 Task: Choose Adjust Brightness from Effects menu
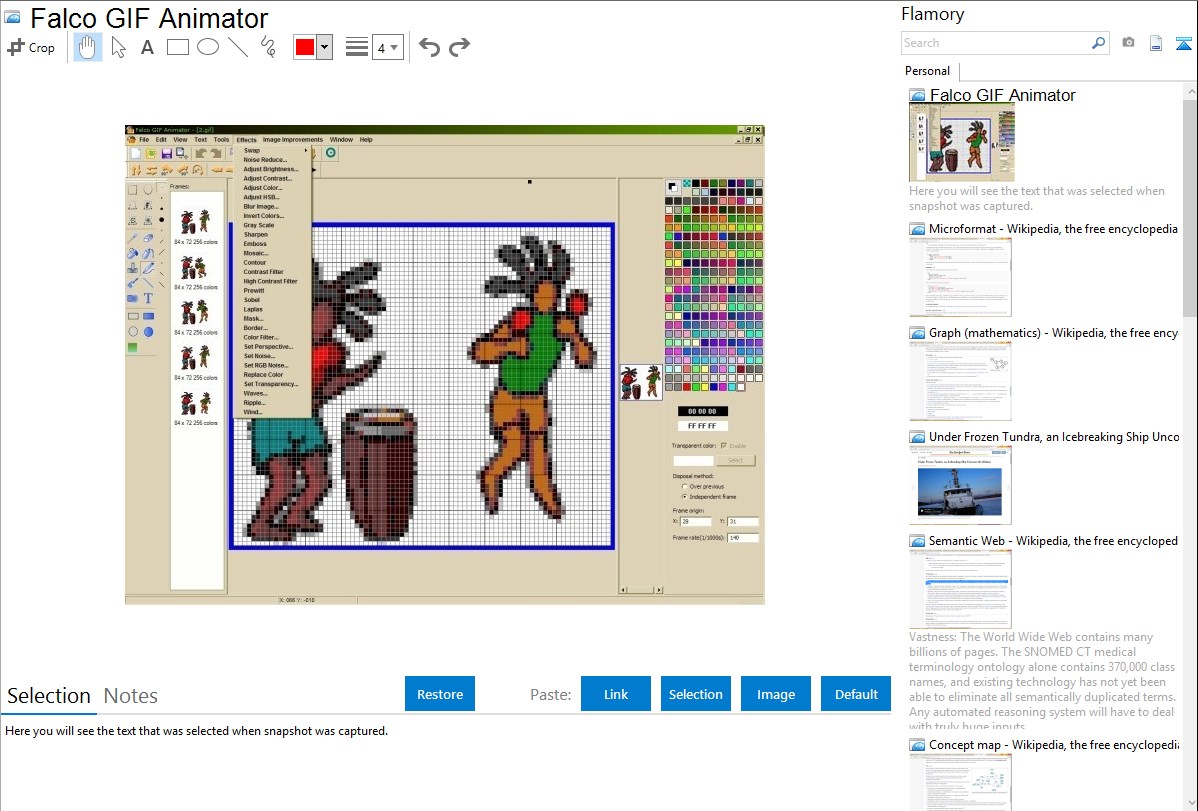[270, 169]
